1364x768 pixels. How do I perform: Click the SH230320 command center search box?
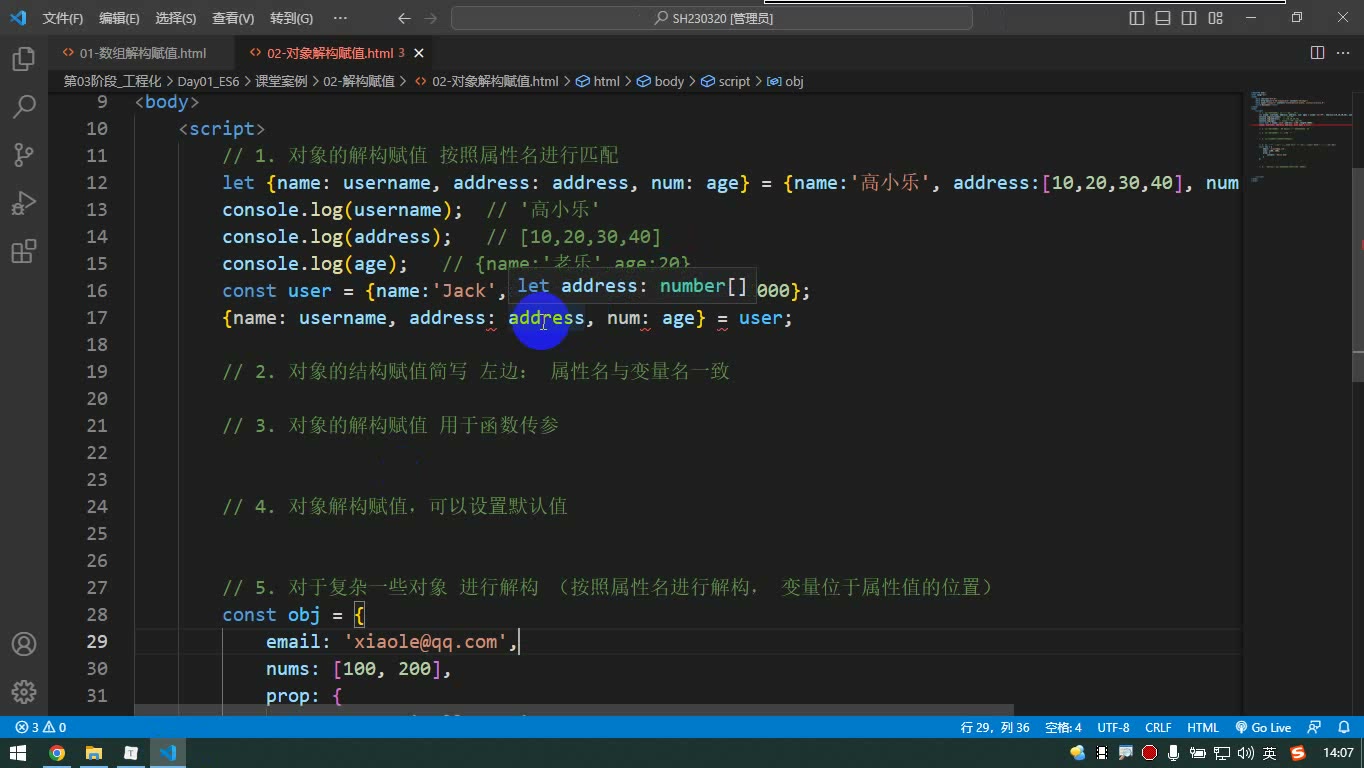[712, 18]
